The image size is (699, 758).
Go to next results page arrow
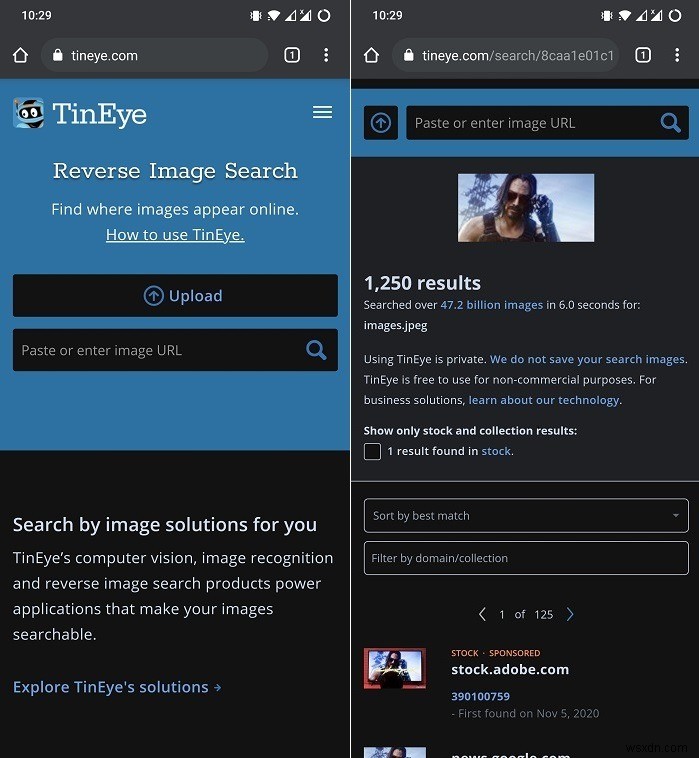tap(570, 614)
